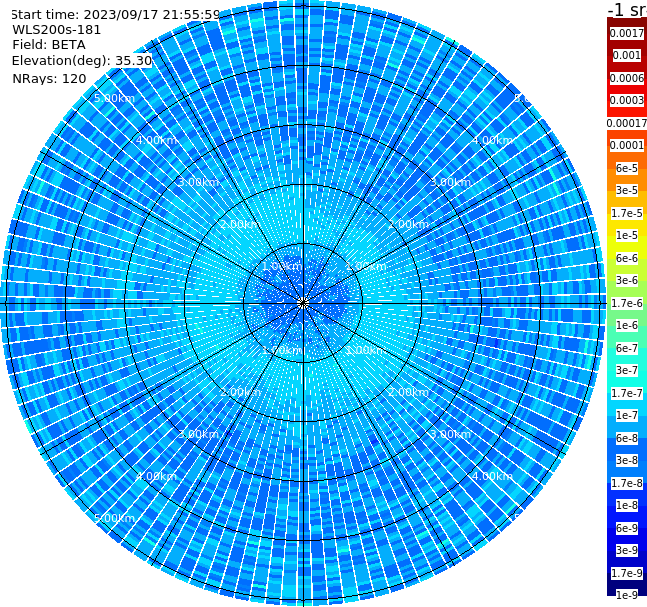The image size is (647, 607).
Task: Click the 1.7e-6 colorbar label
Action: (627, 303)
